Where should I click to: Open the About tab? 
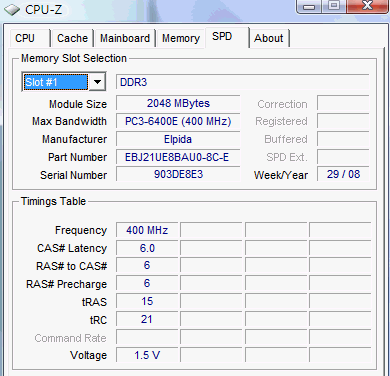point(269,38)
